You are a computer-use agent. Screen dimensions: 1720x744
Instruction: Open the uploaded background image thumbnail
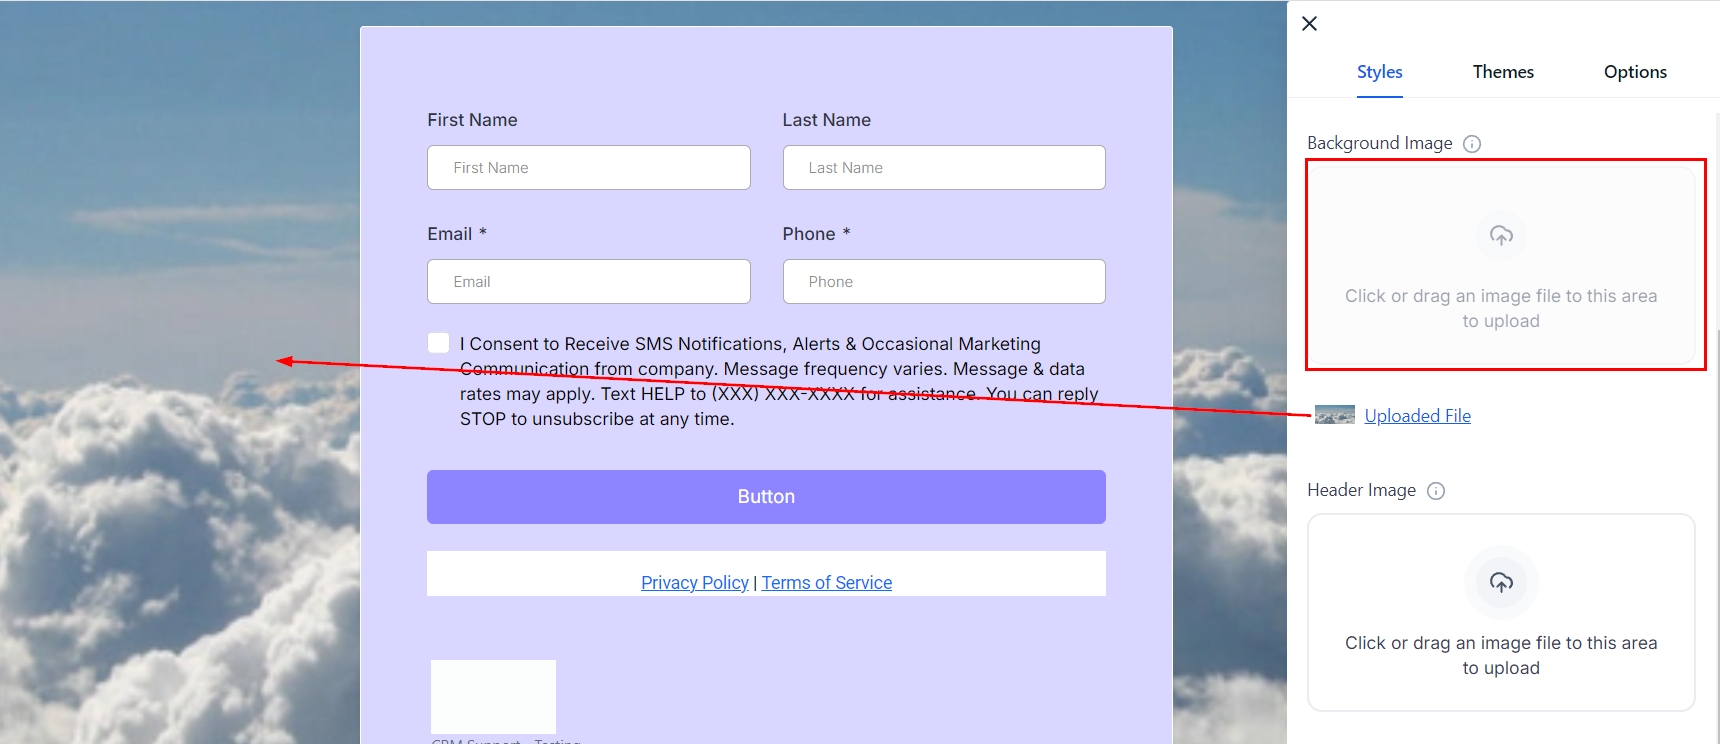pyautogui.click(x=1334, y=415)
